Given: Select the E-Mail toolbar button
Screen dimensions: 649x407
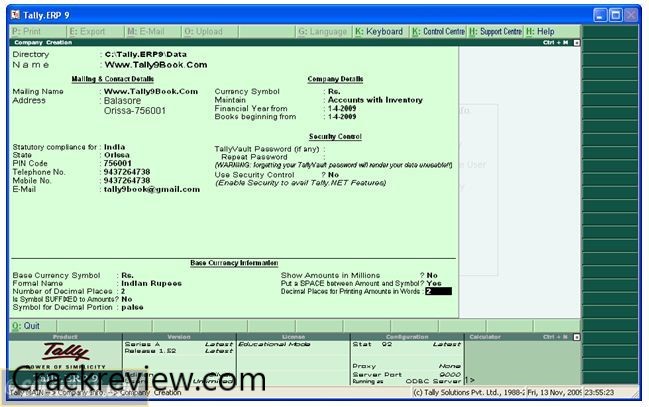Looking at the screenshot, I should tap(146, 32).
